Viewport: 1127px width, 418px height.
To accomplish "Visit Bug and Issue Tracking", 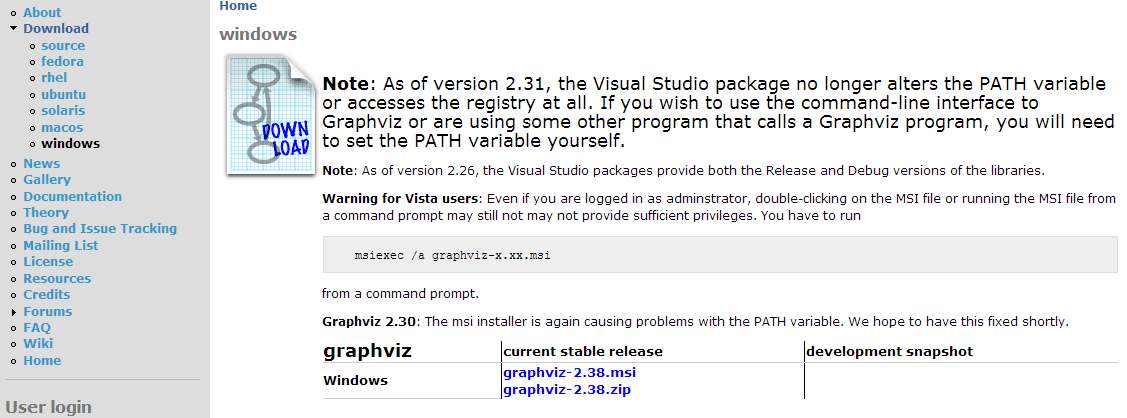I will click(100, 228).
